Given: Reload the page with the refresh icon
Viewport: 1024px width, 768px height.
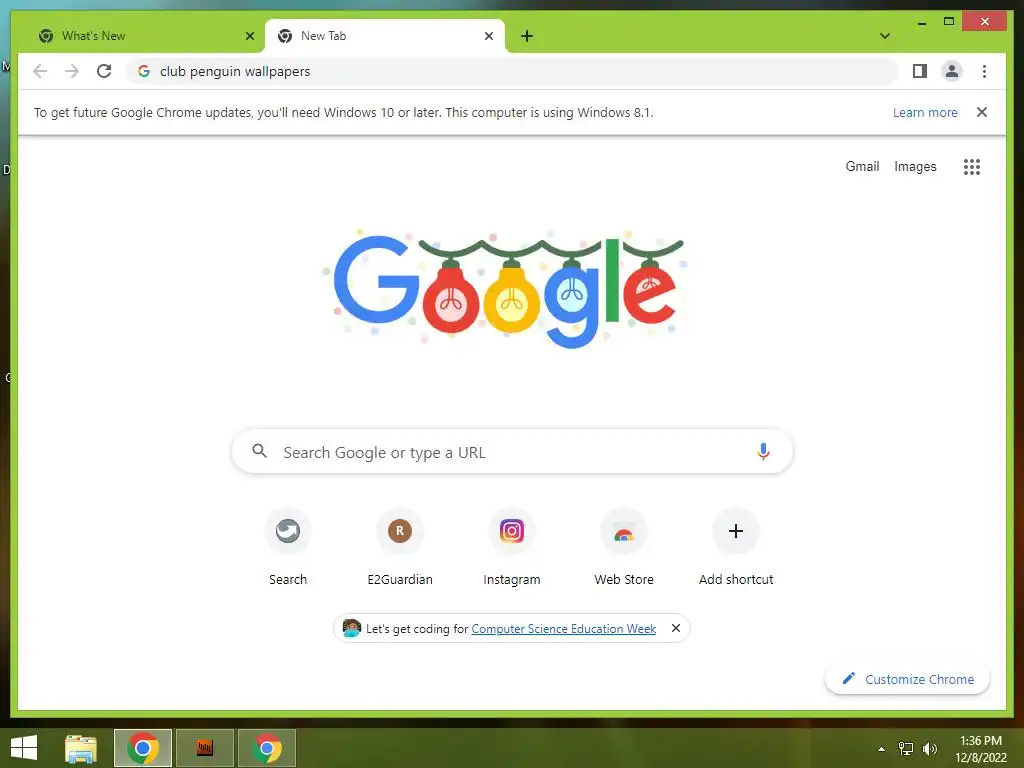Looking at the screenshot, I should 104,71.
